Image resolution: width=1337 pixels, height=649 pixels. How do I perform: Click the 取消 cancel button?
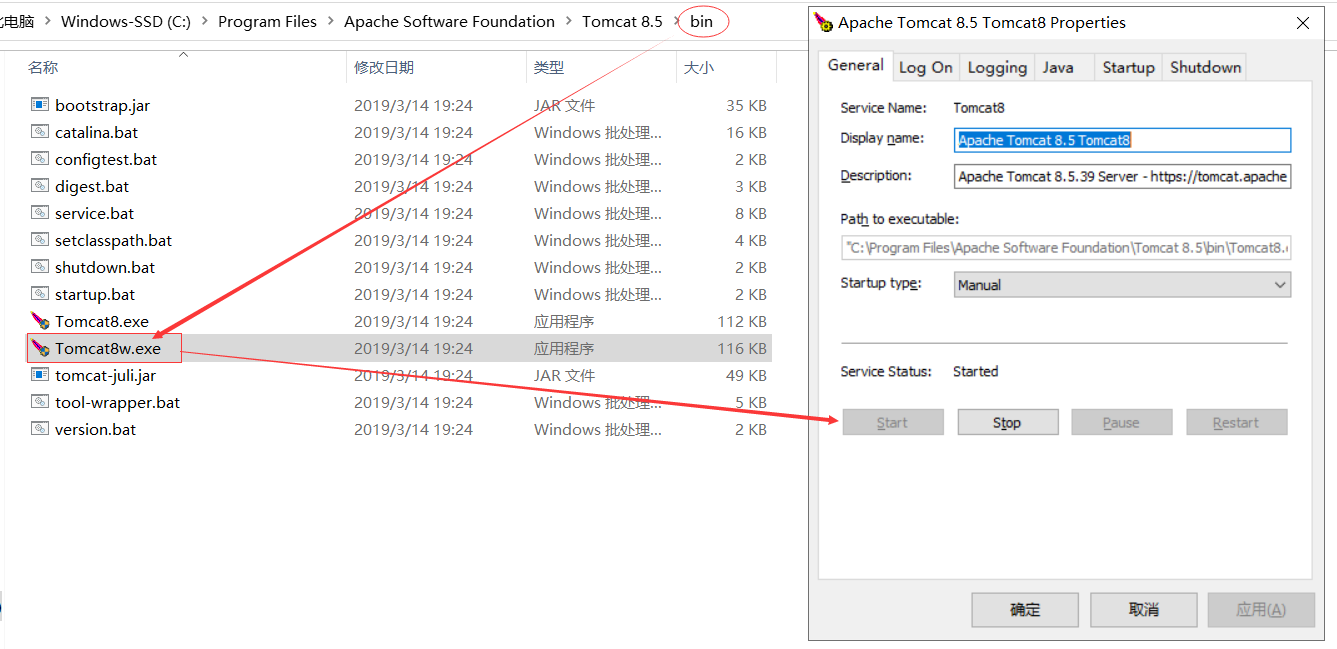[1143, 609]
